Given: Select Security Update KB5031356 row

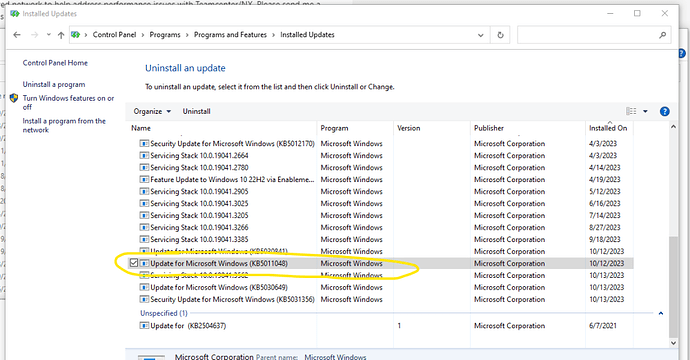Looking at the screenshot, I should [381, 299].
